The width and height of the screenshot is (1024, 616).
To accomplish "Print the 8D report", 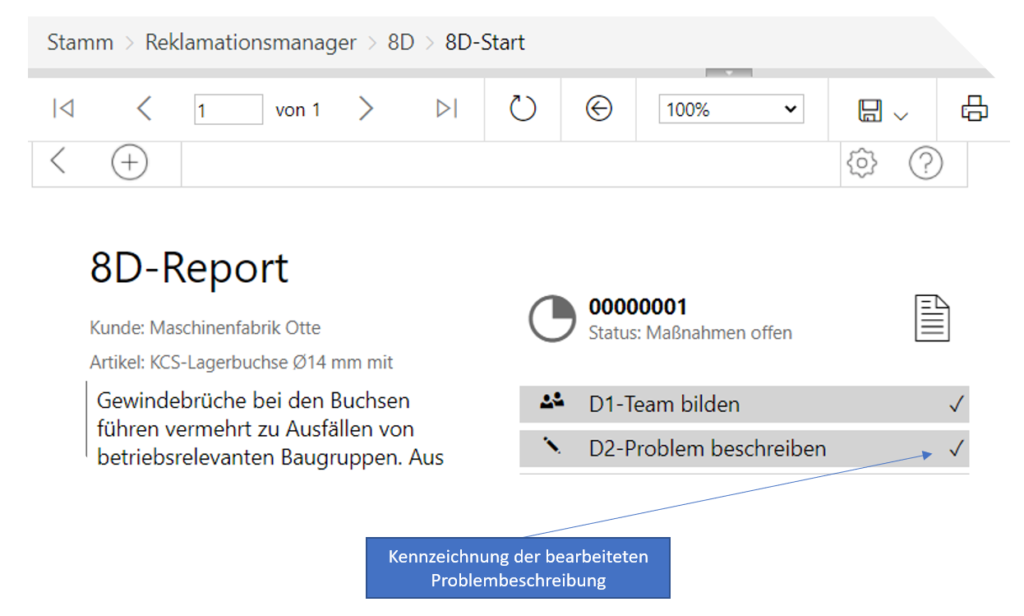I will click(974, 108).
